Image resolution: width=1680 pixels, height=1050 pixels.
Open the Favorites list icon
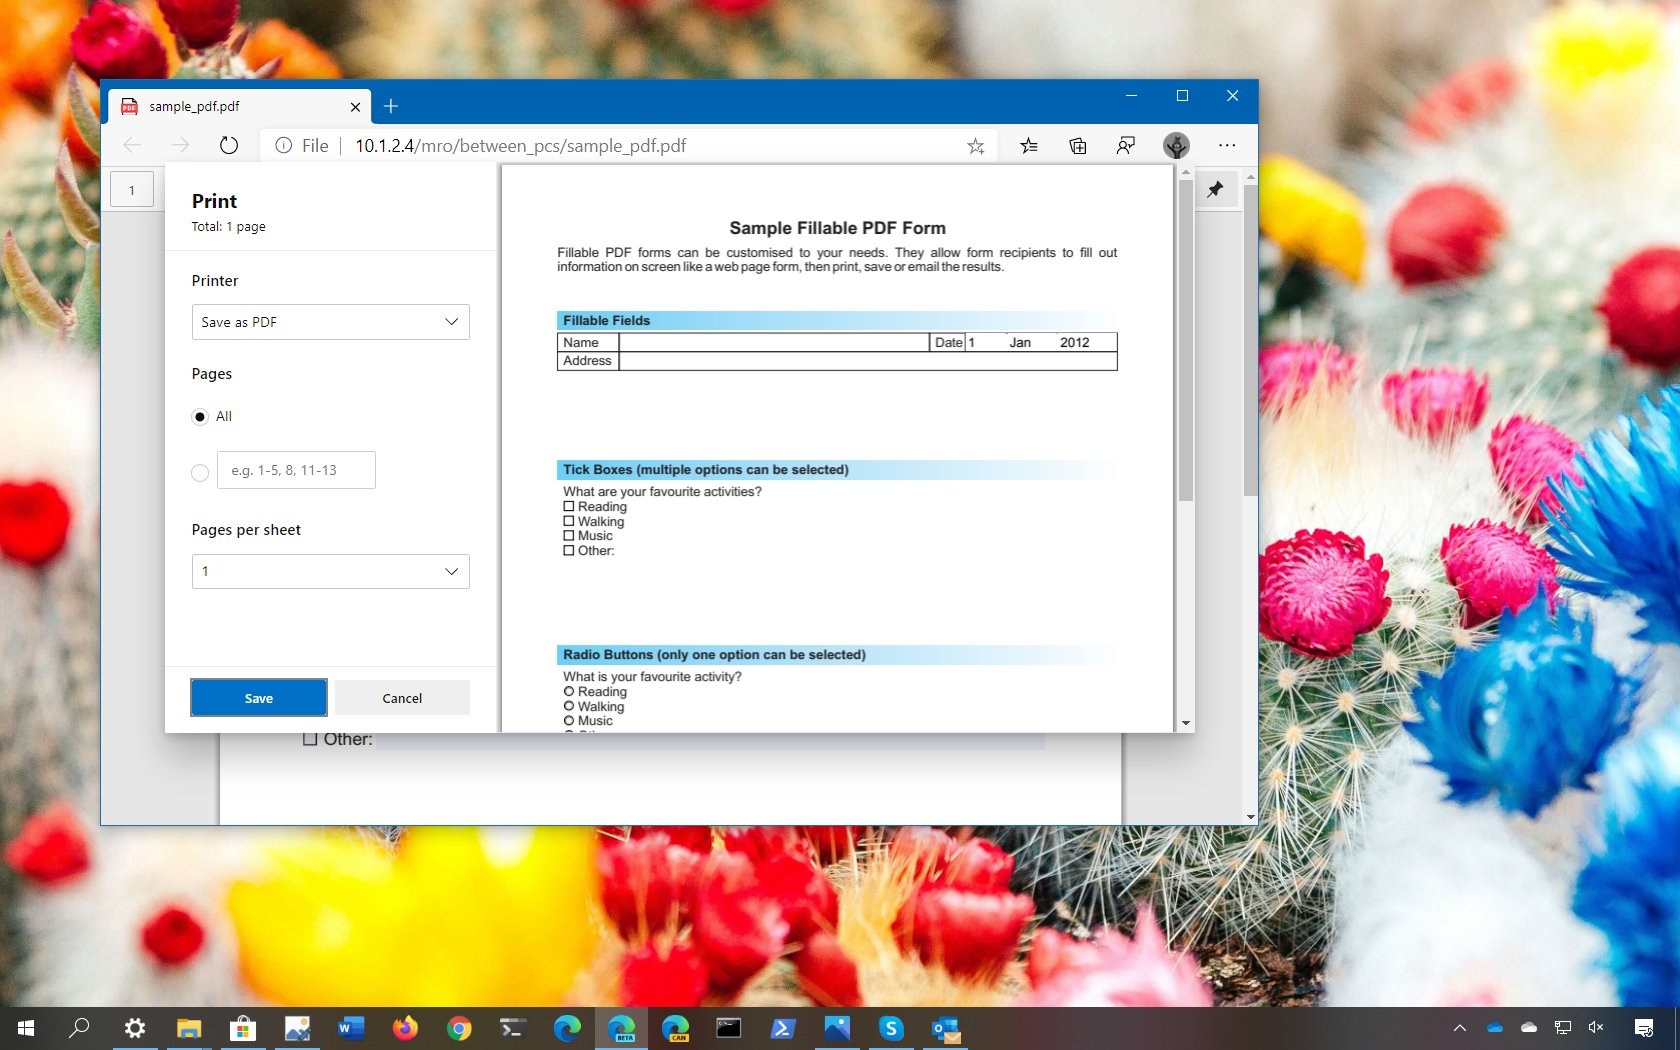(x=1028, y=146)
